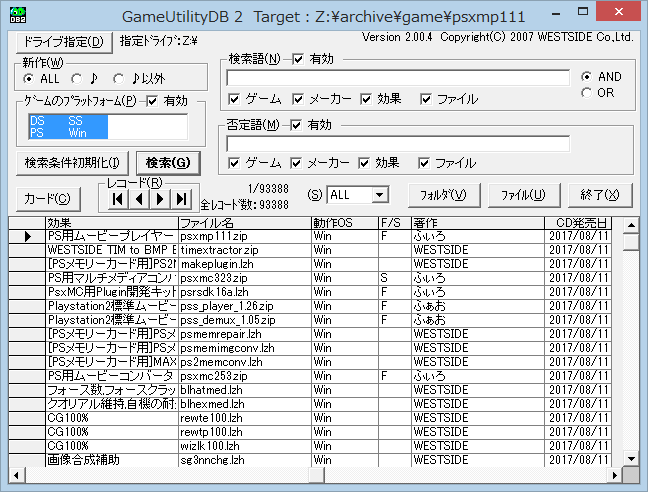Click into the 検索語 search text field
This screenshot has width=648, height=492.
[x=398, y=78]
